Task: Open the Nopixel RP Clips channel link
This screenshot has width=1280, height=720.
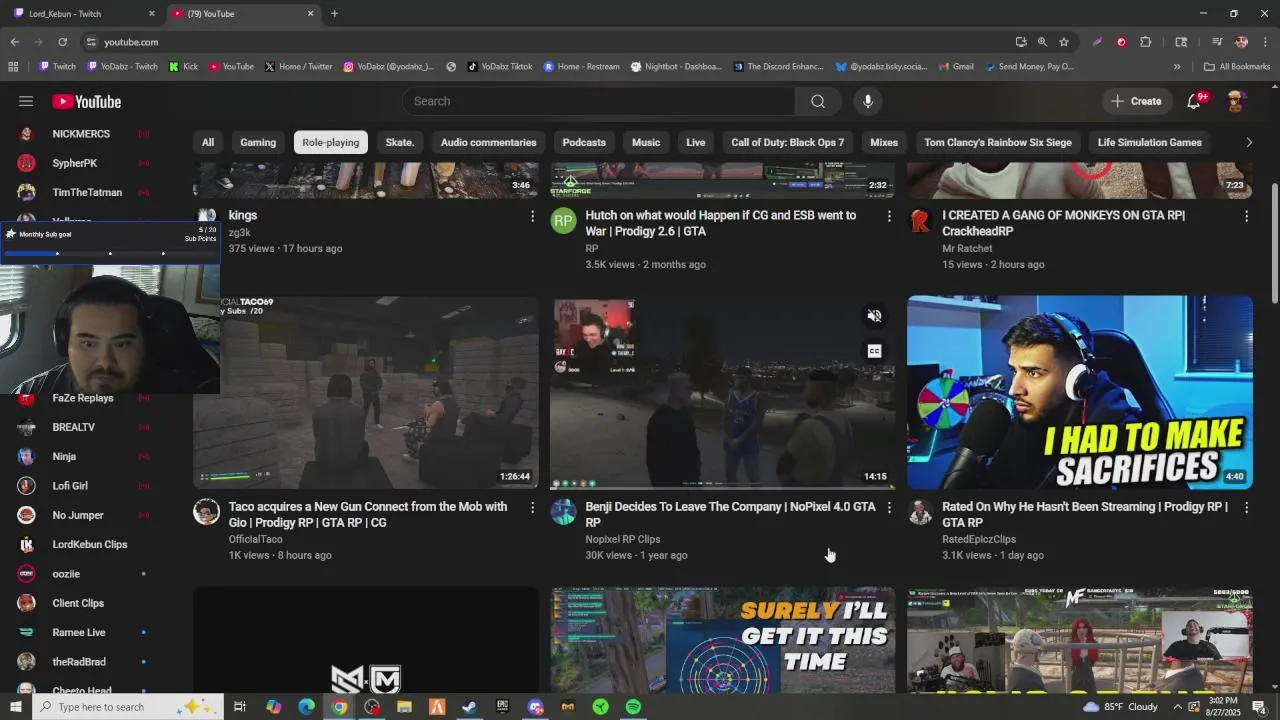Action: (623, 539)
